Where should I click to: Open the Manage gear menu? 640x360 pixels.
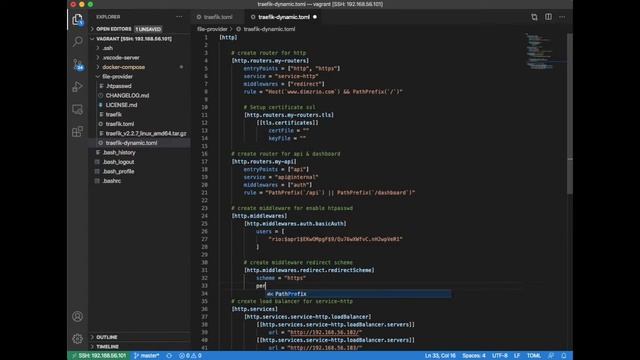(x=78, y=338)
